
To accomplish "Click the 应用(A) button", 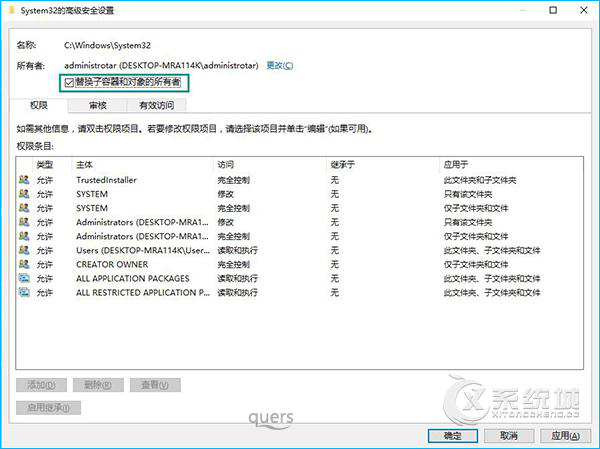I will coord(565,436).
